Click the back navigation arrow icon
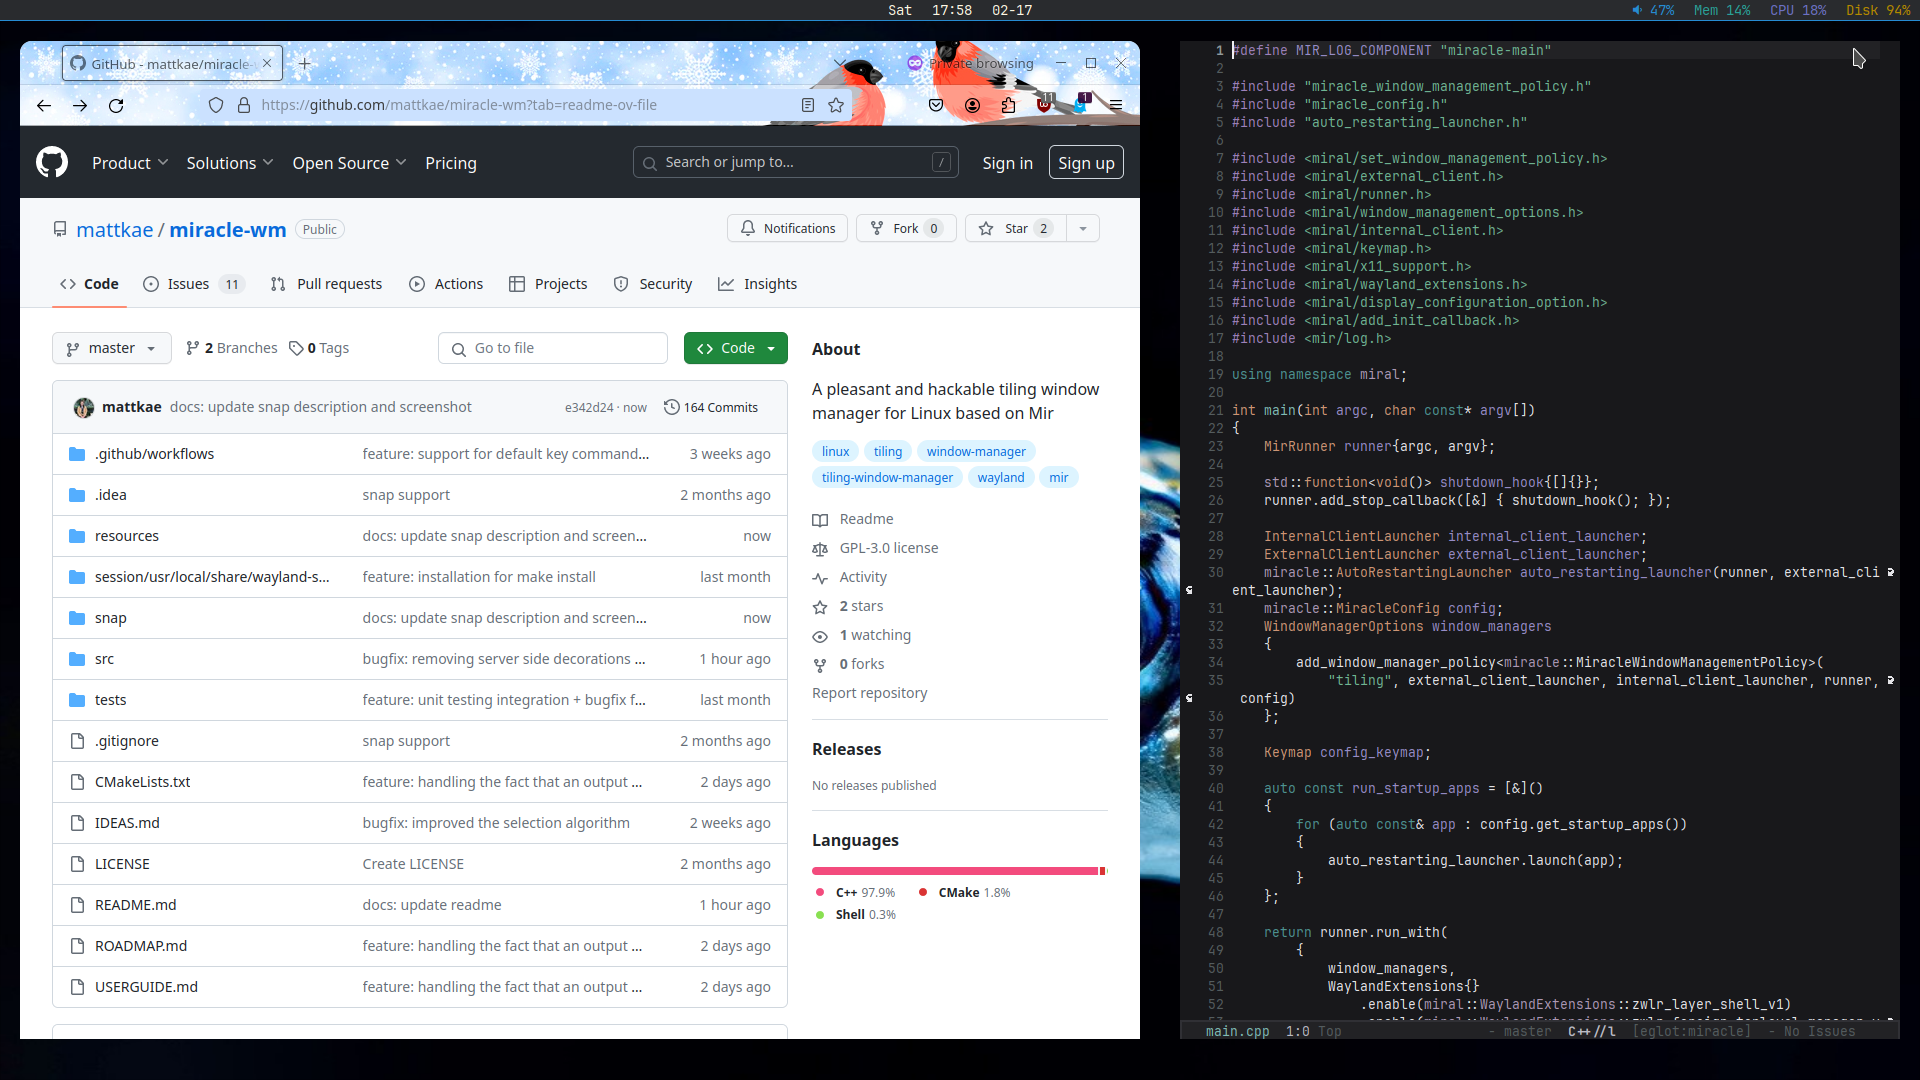 [x=44, y=104]
